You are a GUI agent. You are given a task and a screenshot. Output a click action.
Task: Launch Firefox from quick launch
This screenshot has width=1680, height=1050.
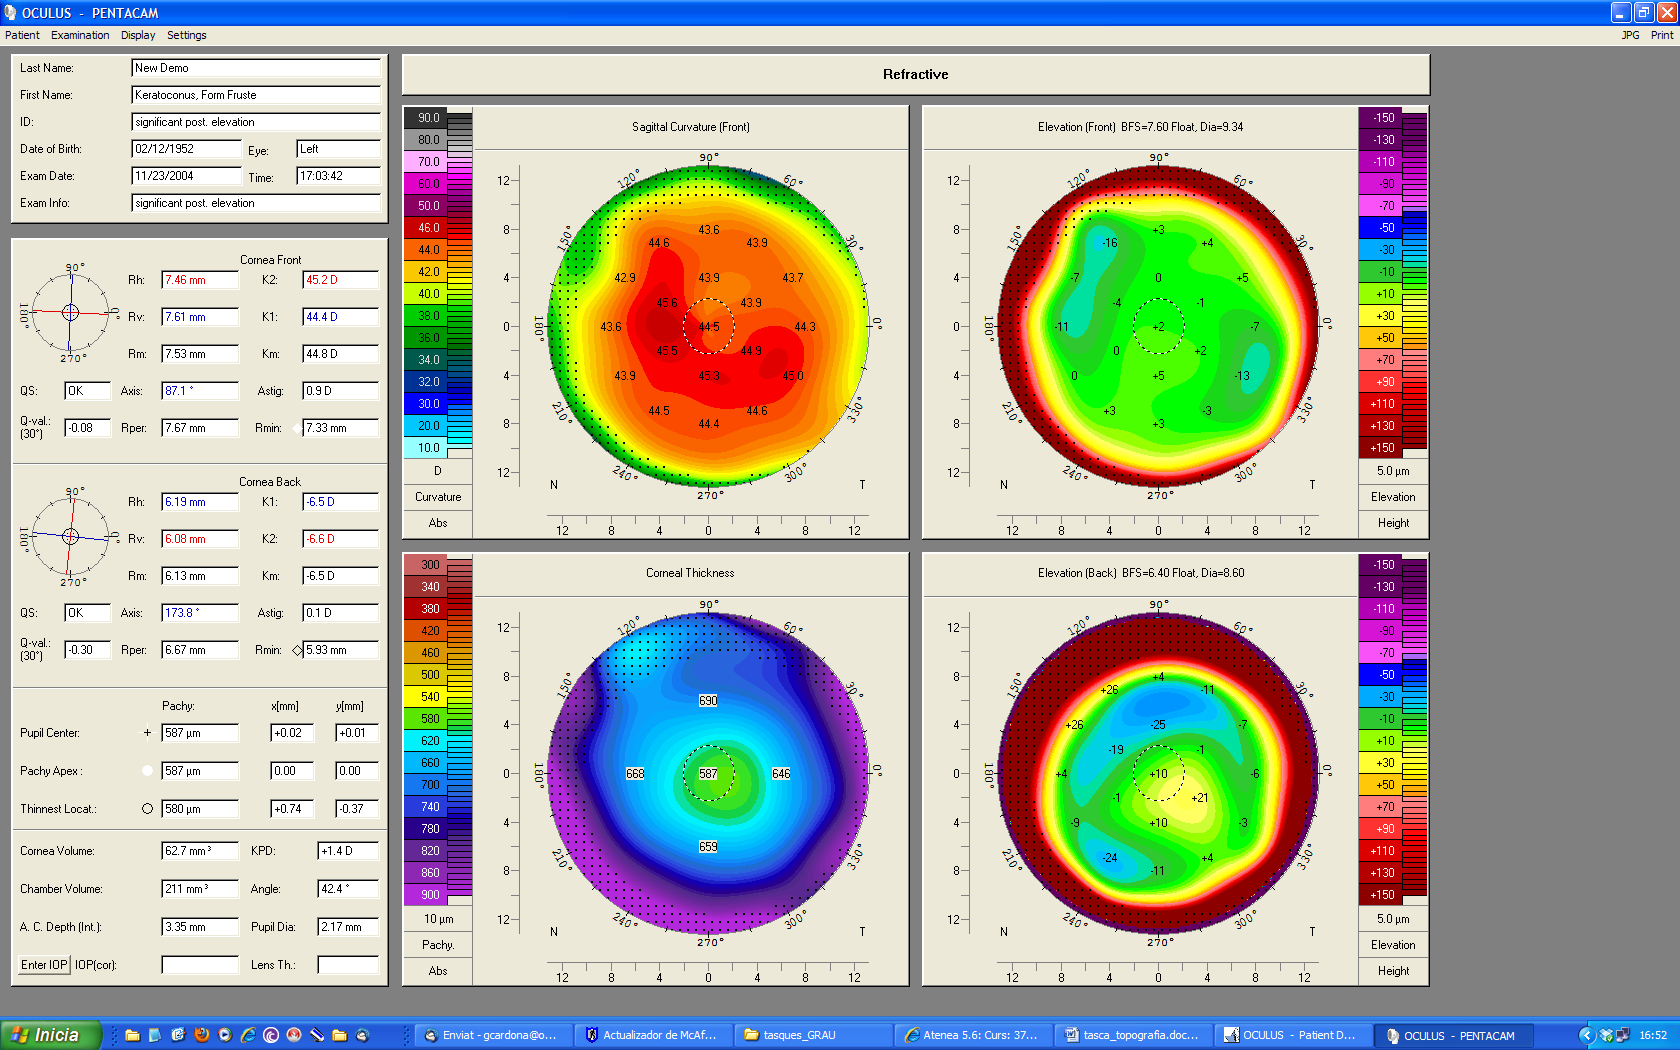tap(201, 1035)
